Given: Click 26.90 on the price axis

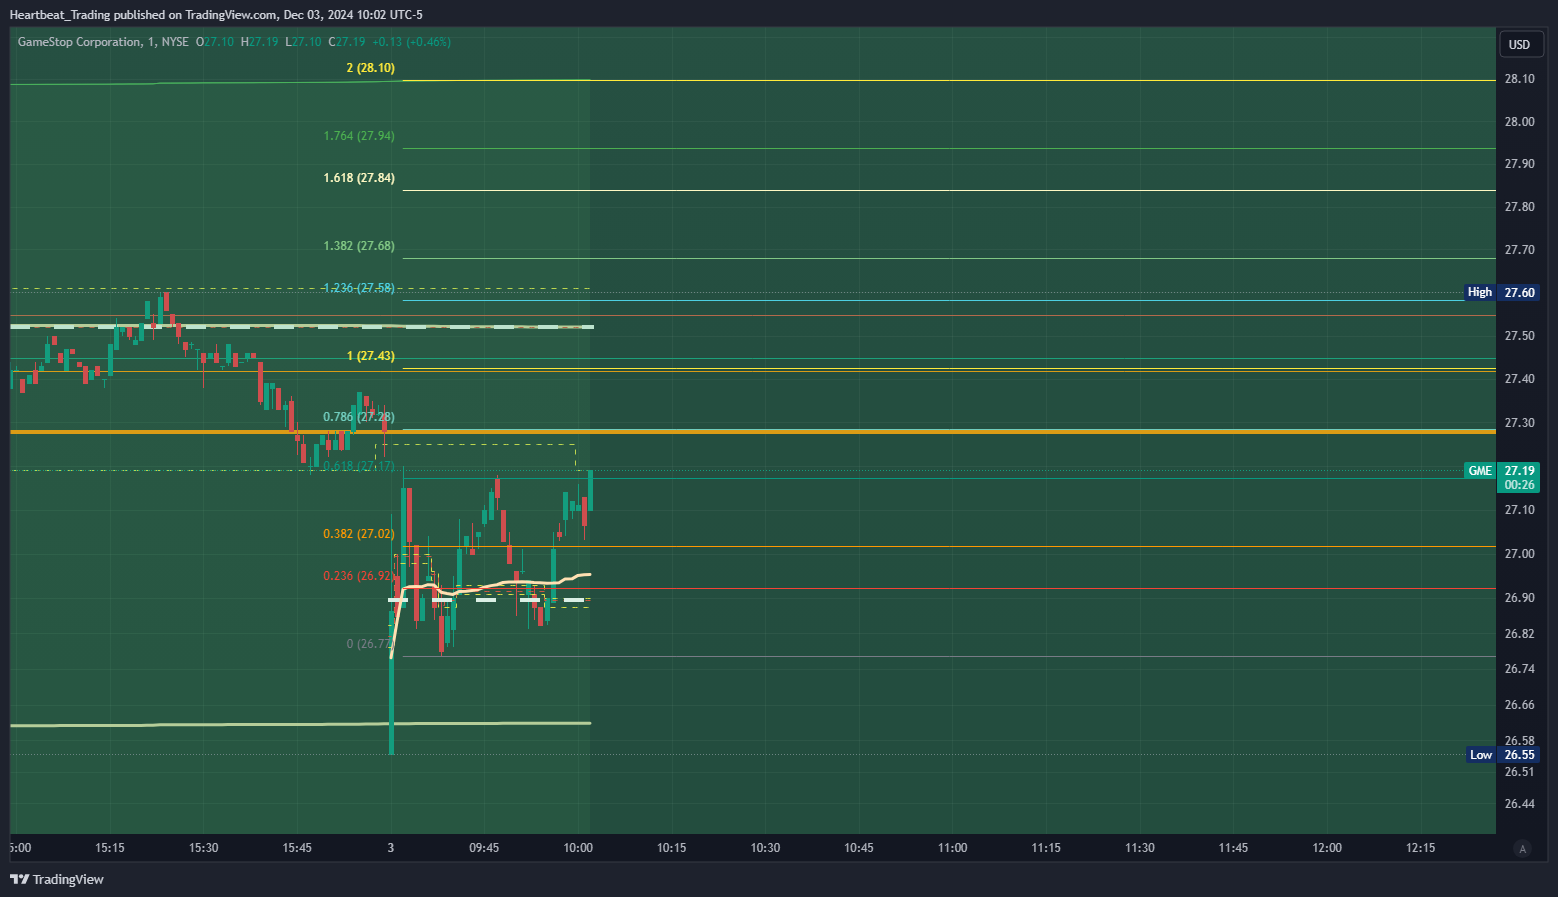Looking at the screenshot, I should pos(1519,598).
